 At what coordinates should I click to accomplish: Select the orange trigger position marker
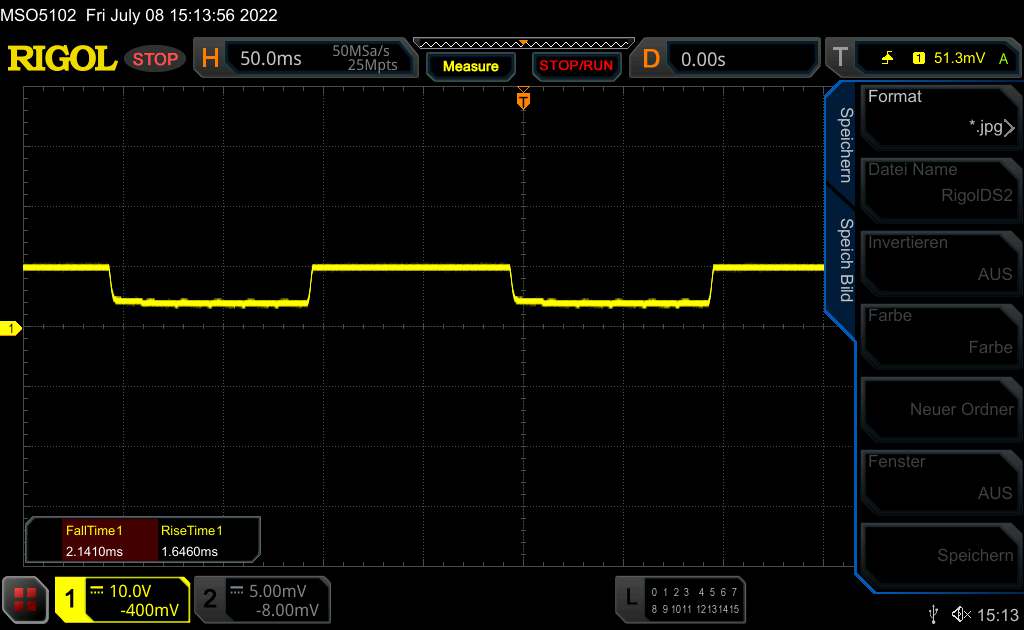[523, 100]
